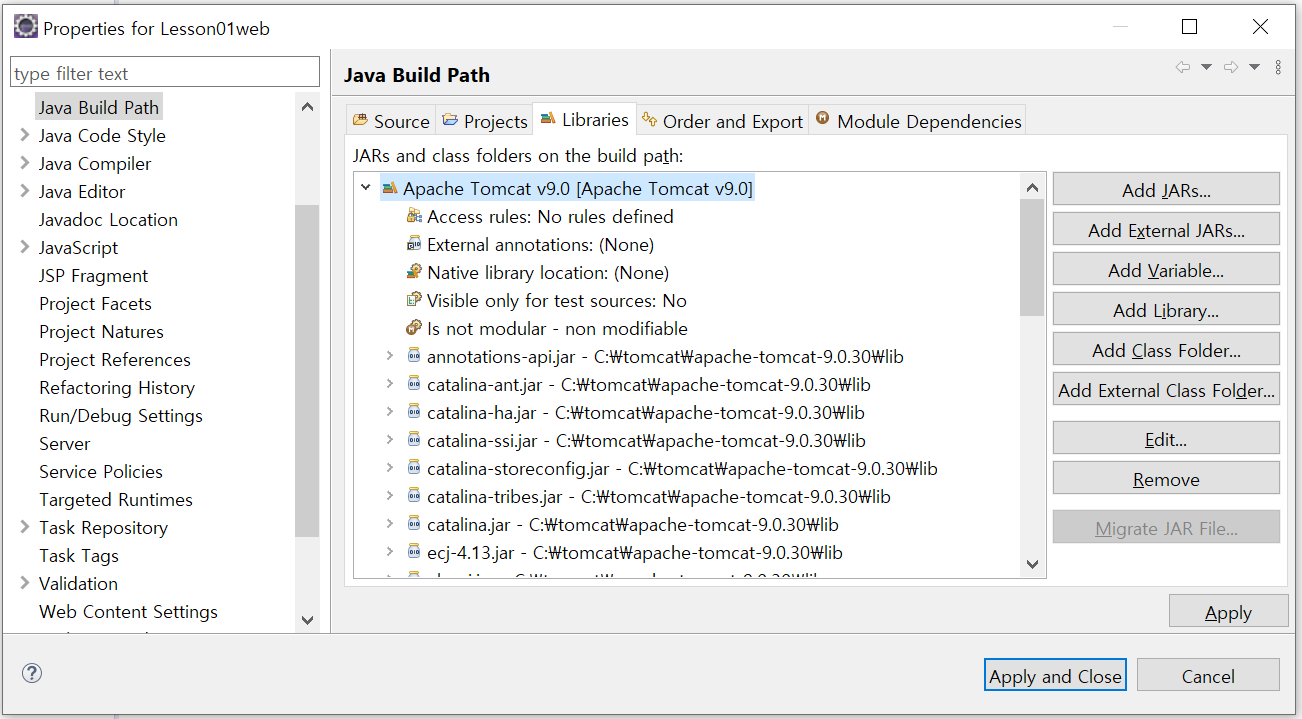Click the Apache Tomcat v9.0 library icon
This screenshot has height=719, width=1302.
click(390, 188)
